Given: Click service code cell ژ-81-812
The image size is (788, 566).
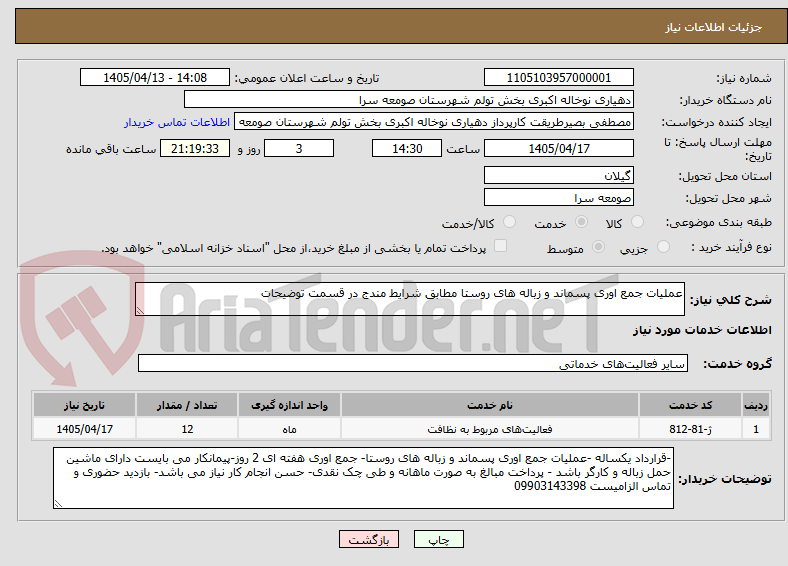Looking at the screenshot, I should [691, 429].
